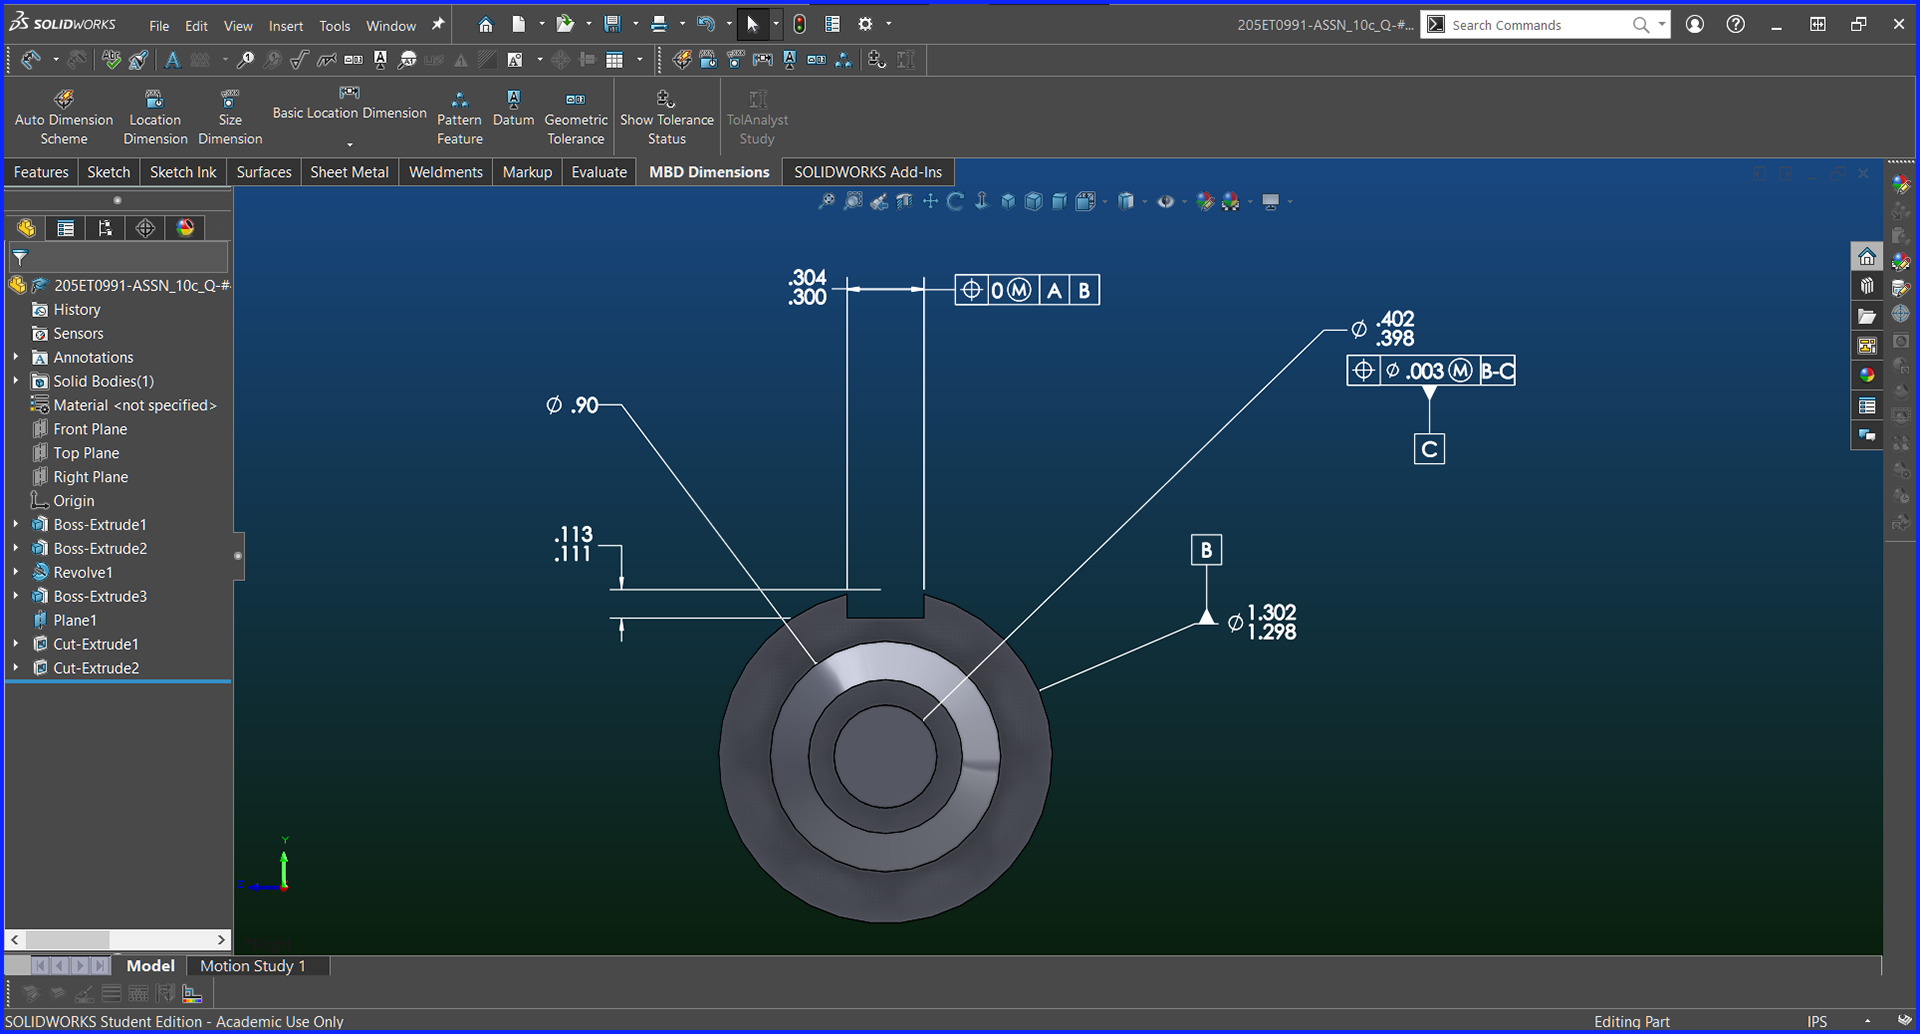The width and height of the screenshot is (1920, 1034).
Task: Open Appearances tab in task pane
Action: click(1867, 375)
